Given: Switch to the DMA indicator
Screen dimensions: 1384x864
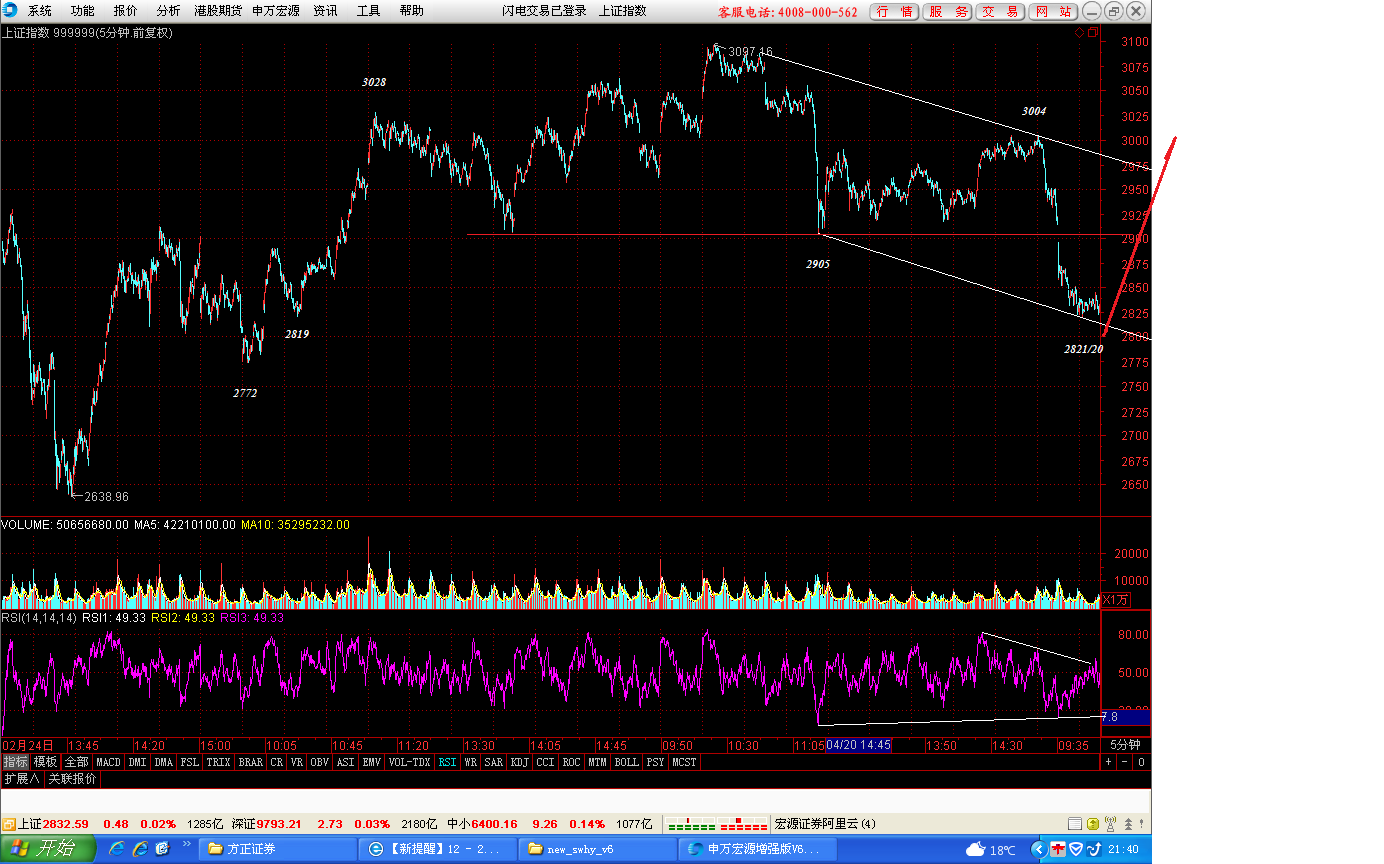Looking at the screenshot, I should point(163,762).
